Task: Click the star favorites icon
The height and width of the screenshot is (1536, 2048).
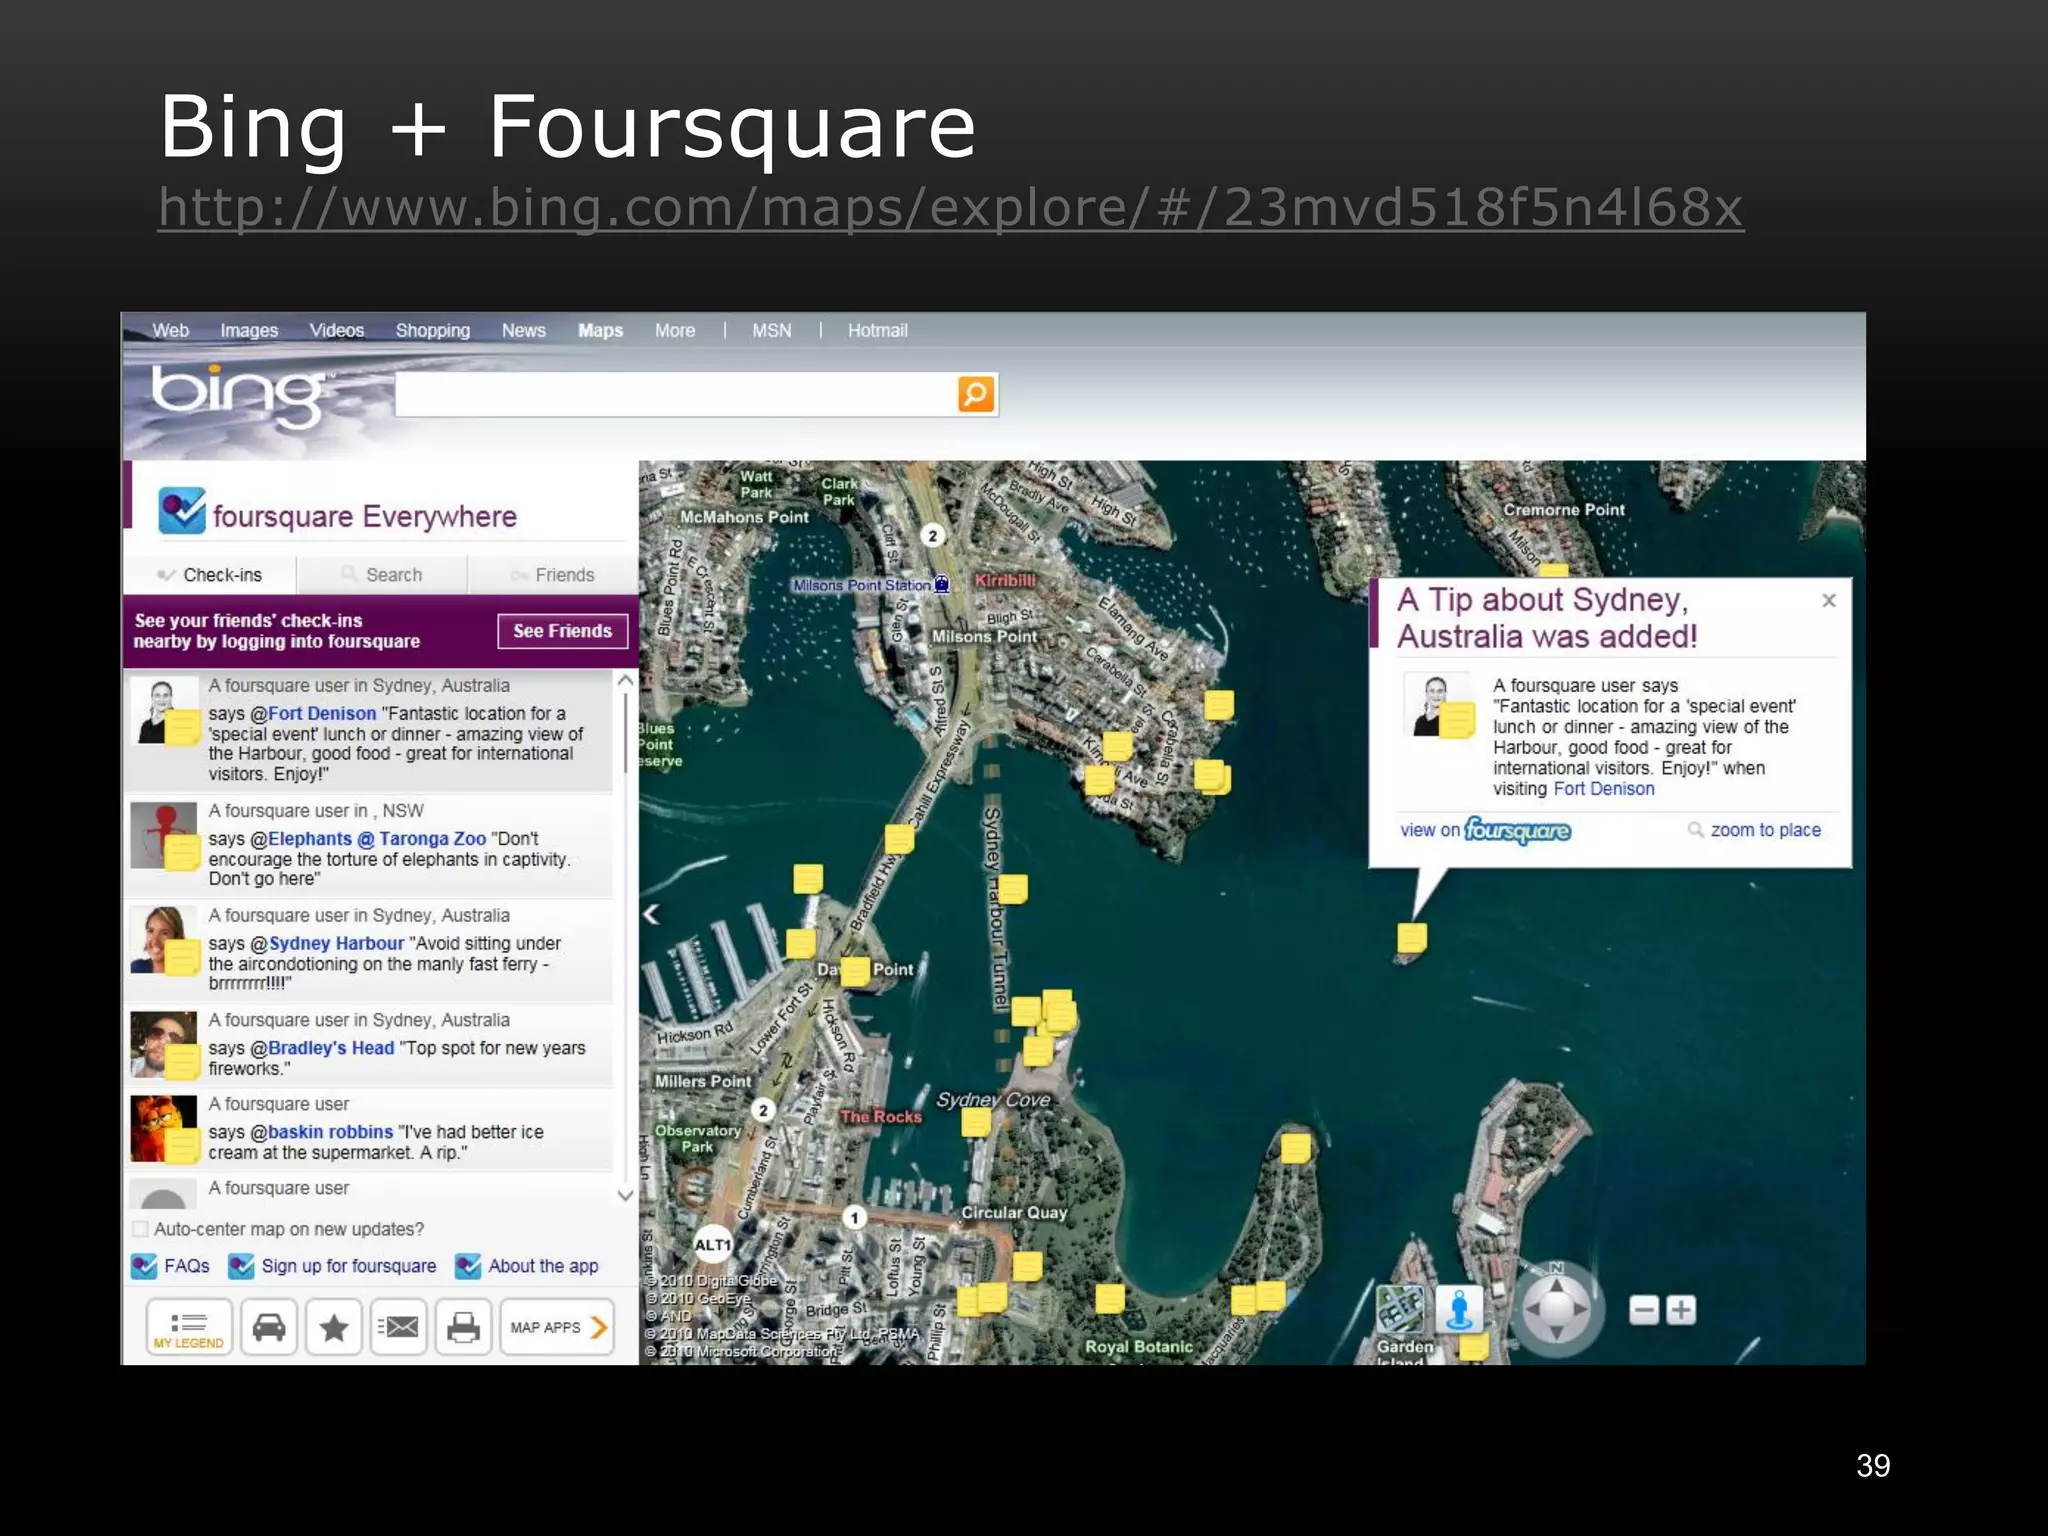Action: point(334,1328)
